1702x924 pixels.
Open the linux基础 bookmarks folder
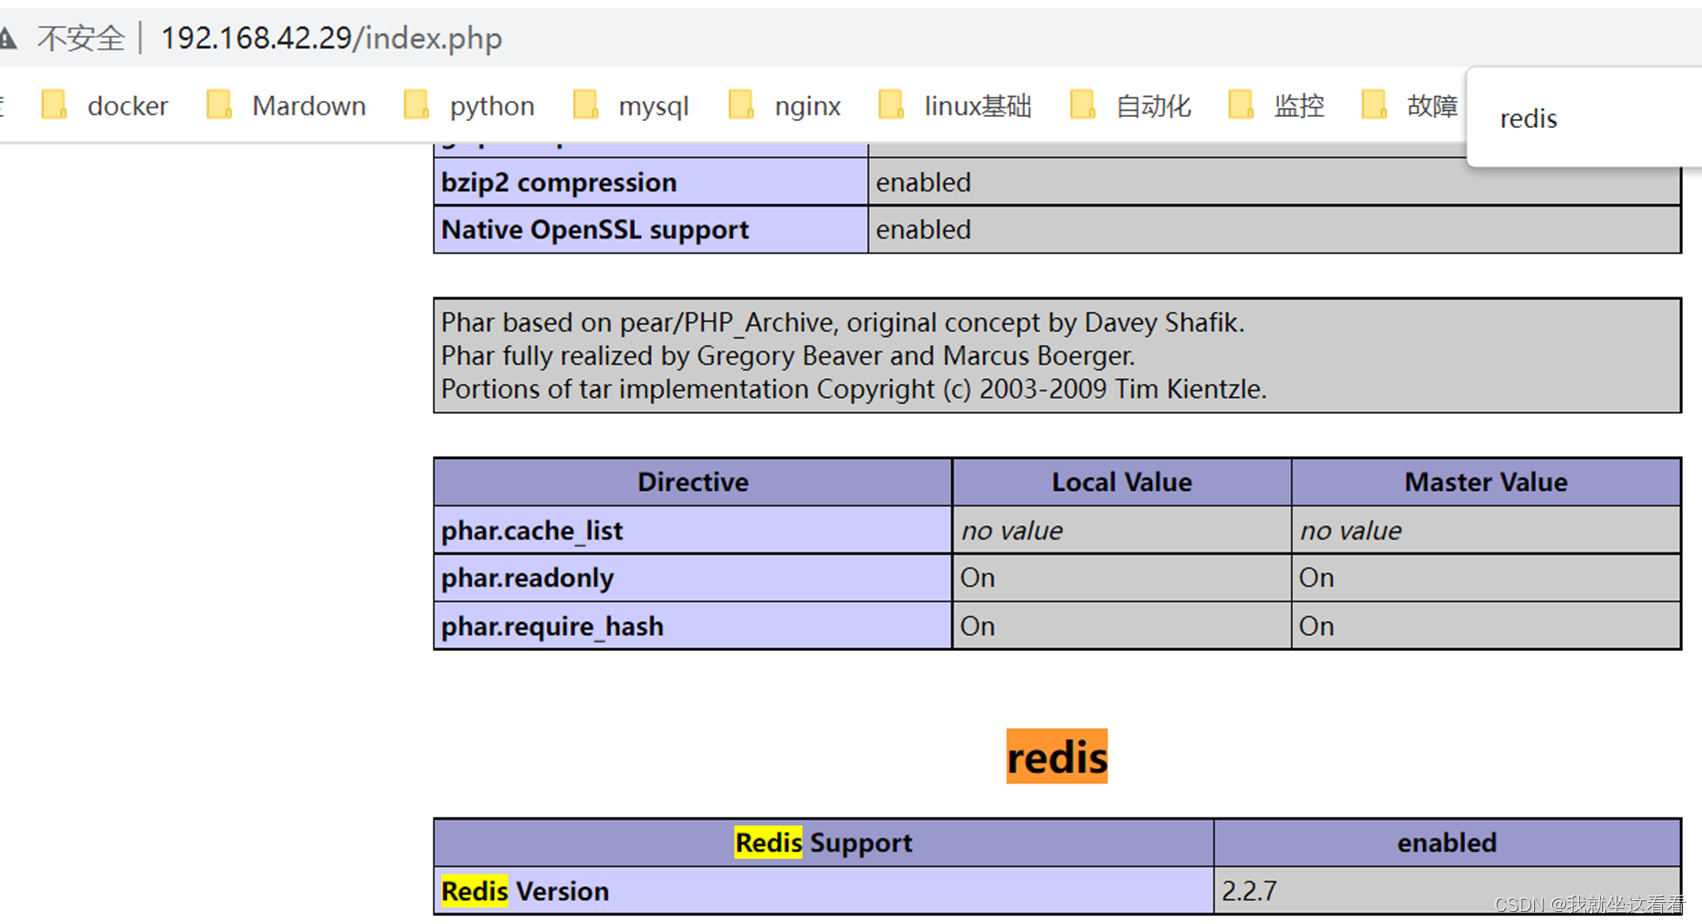(978, 105)
